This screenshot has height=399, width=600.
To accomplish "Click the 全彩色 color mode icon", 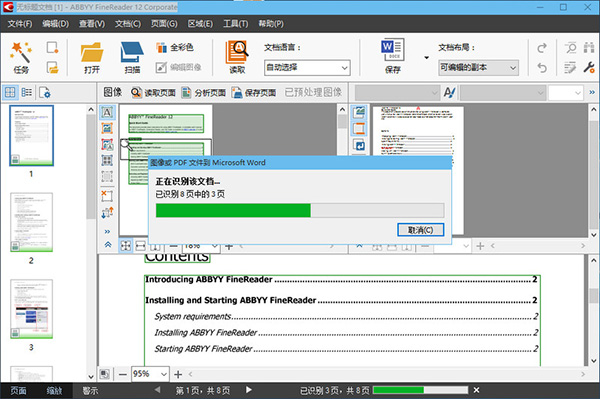I will [161, 47].
